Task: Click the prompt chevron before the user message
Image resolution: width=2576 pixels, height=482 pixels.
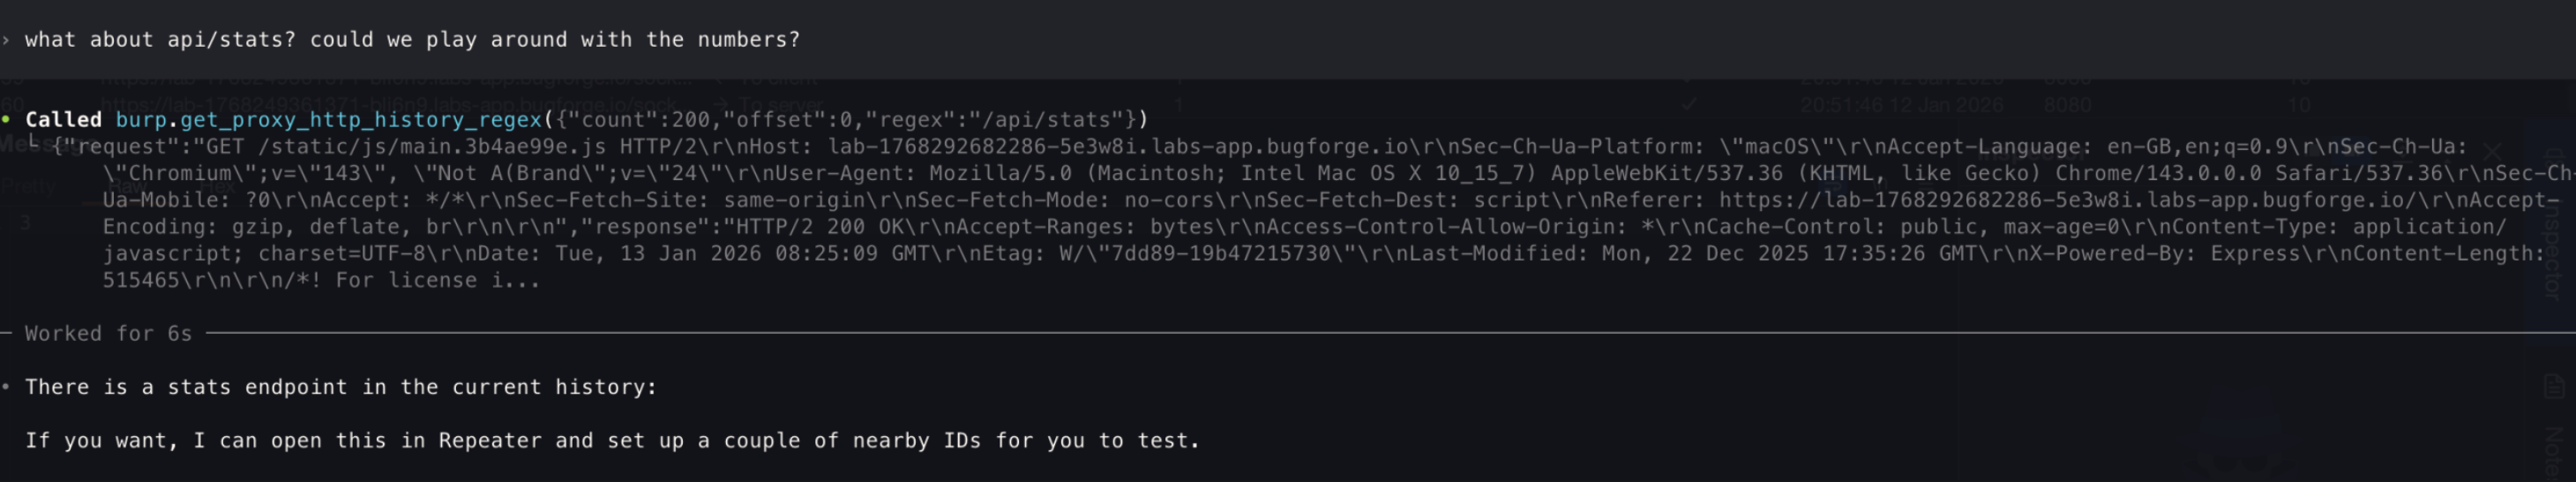Action: pyautogui.click(x=7, y=40)
